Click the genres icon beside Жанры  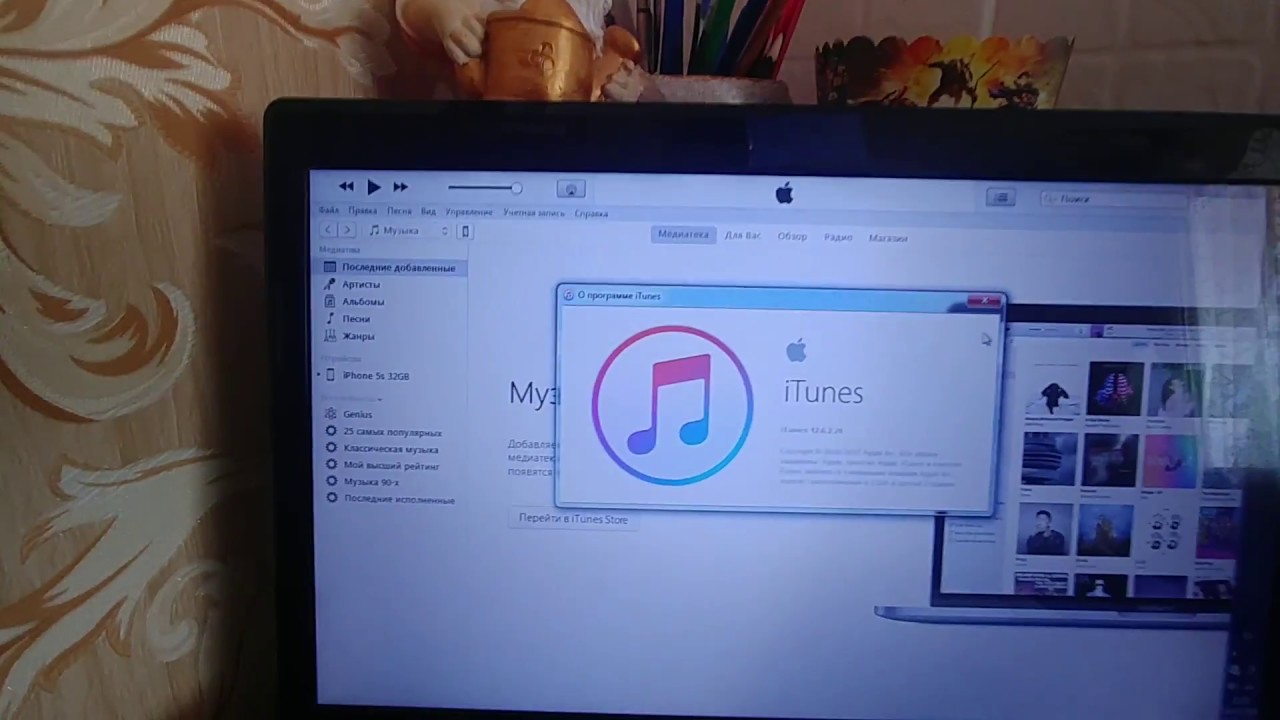pos(330,336)
